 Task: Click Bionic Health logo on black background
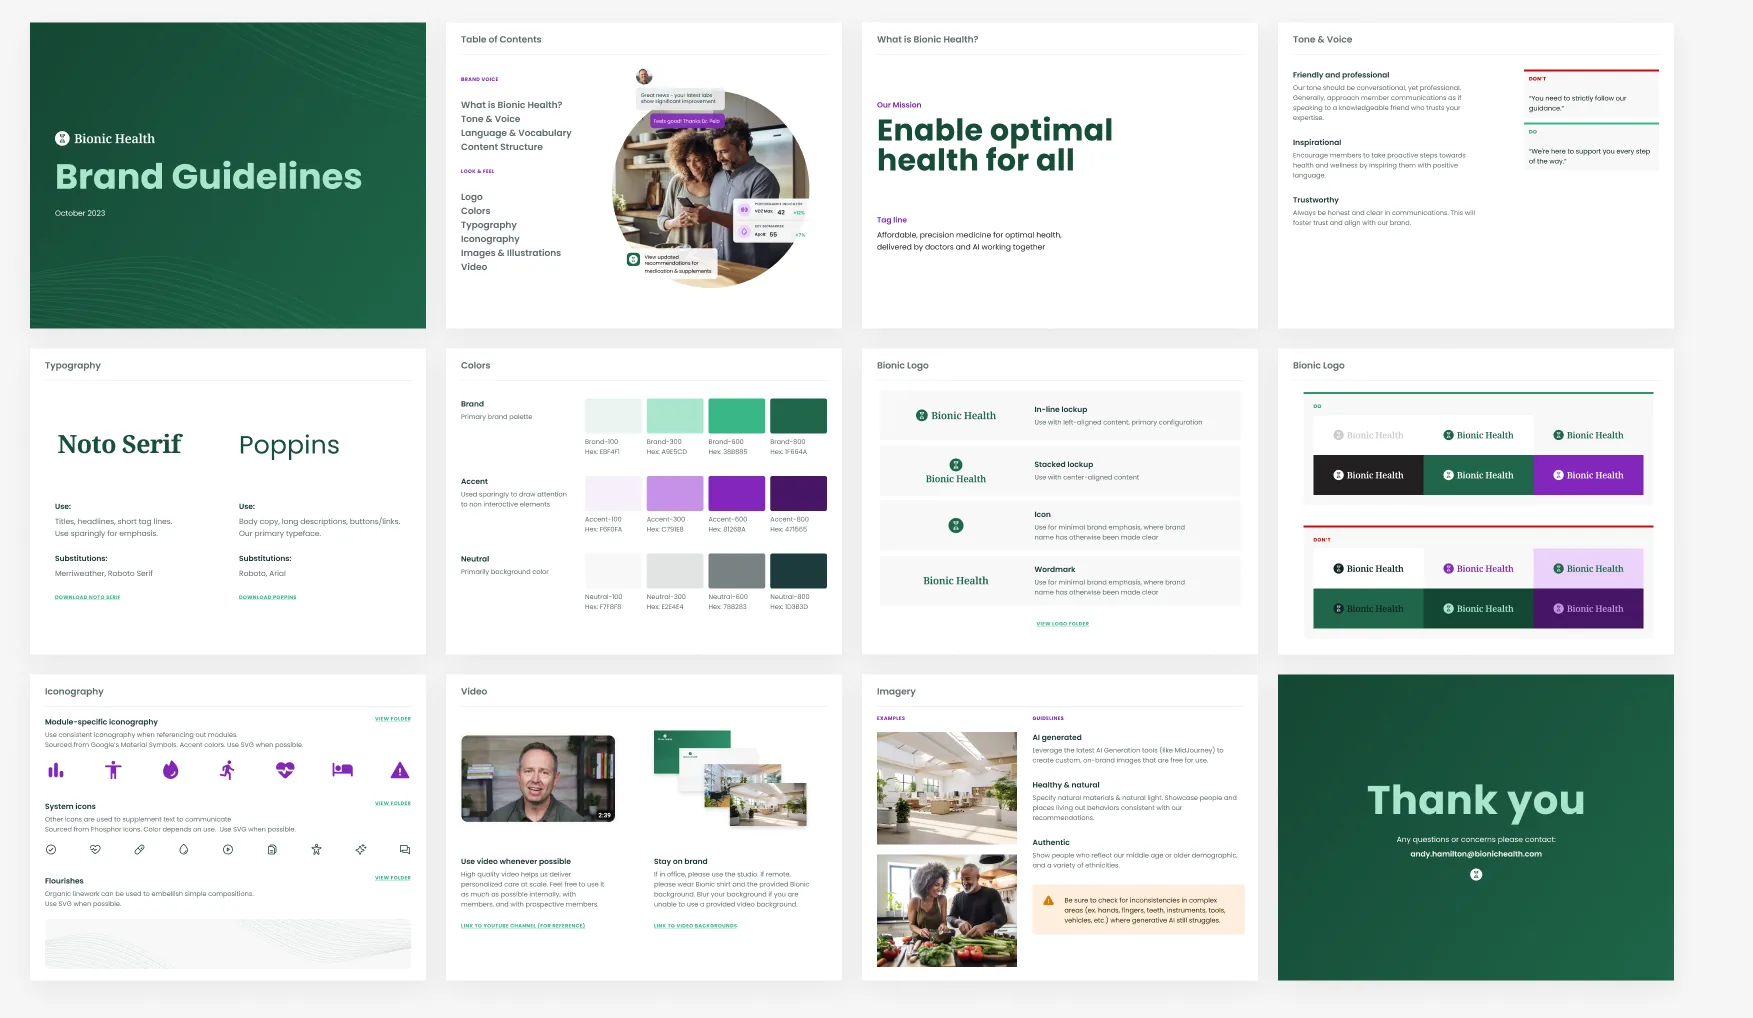(1368, 475)
